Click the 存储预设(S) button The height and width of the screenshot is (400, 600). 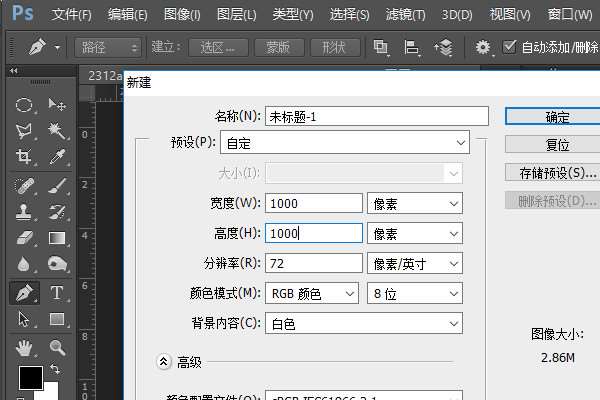(x=553, y=173)
